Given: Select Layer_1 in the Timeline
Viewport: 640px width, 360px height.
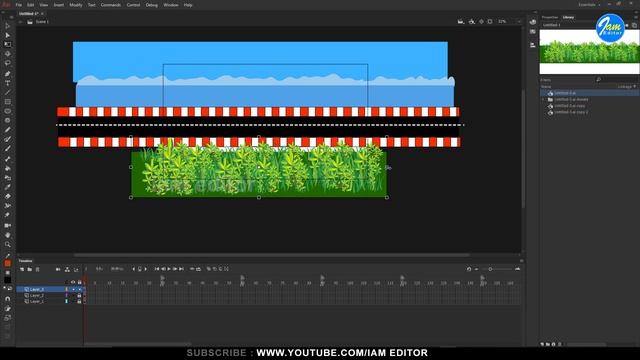Looking at the screenshot, I should (37, 301).
